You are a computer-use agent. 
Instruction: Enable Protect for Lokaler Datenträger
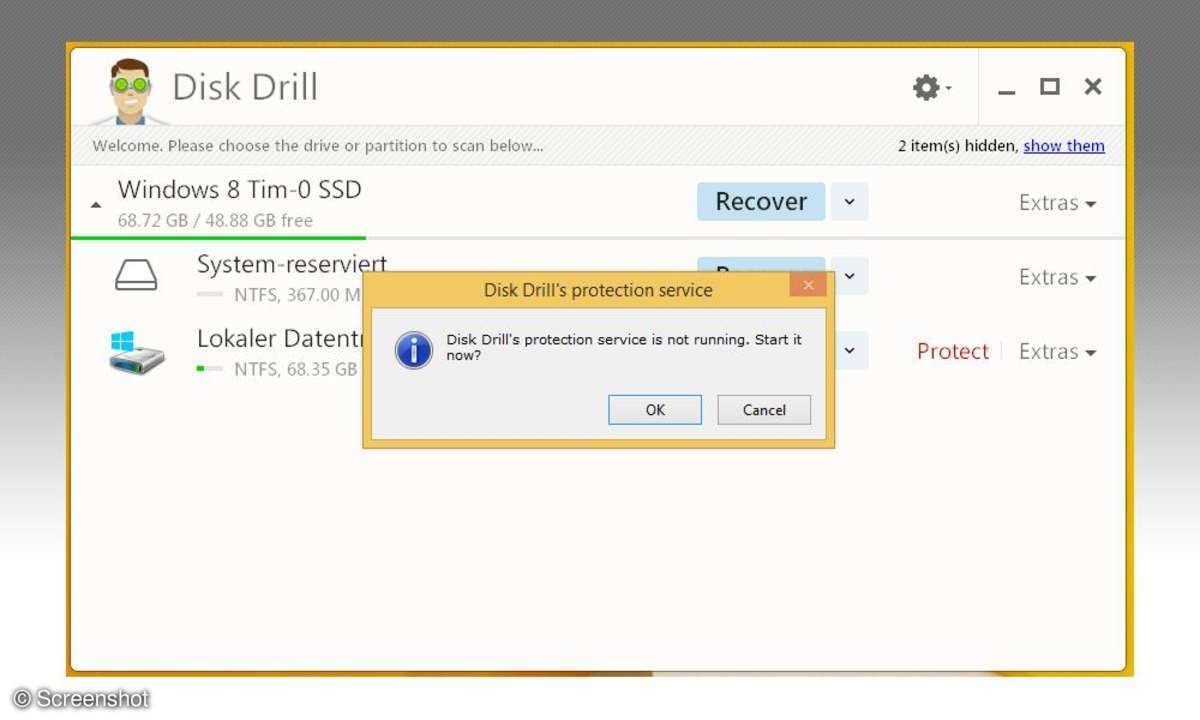click(x=952, y=352)
